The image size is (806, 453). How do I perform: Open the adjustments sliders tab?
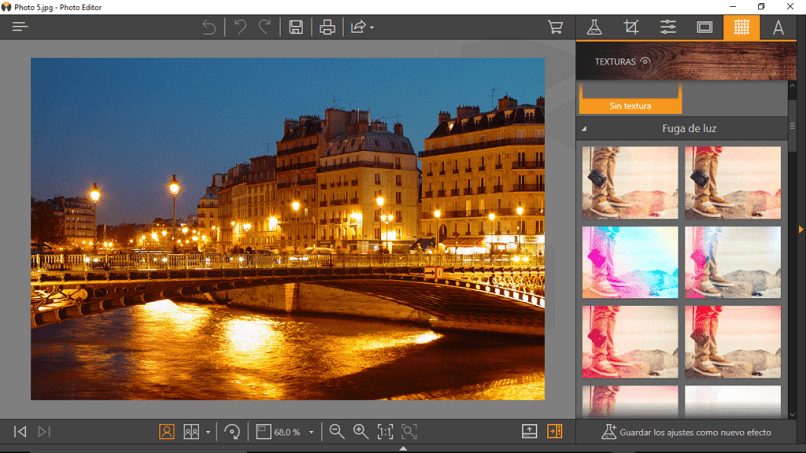(x=668, y=27)
